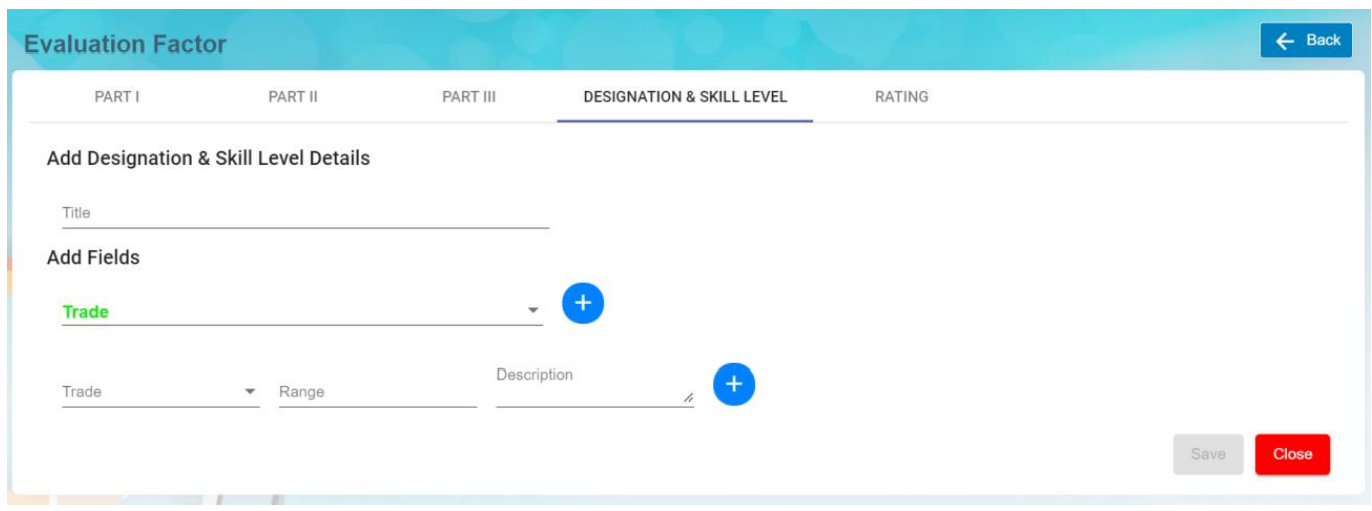1372x511 pixels.
Task: Click the green Trade selection text
Action: (86, 312)
